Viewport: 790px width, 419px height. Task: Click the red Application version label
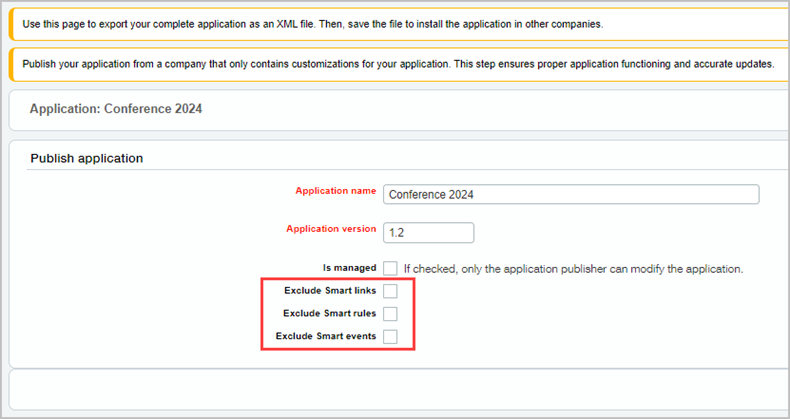(x=331, y=229)
